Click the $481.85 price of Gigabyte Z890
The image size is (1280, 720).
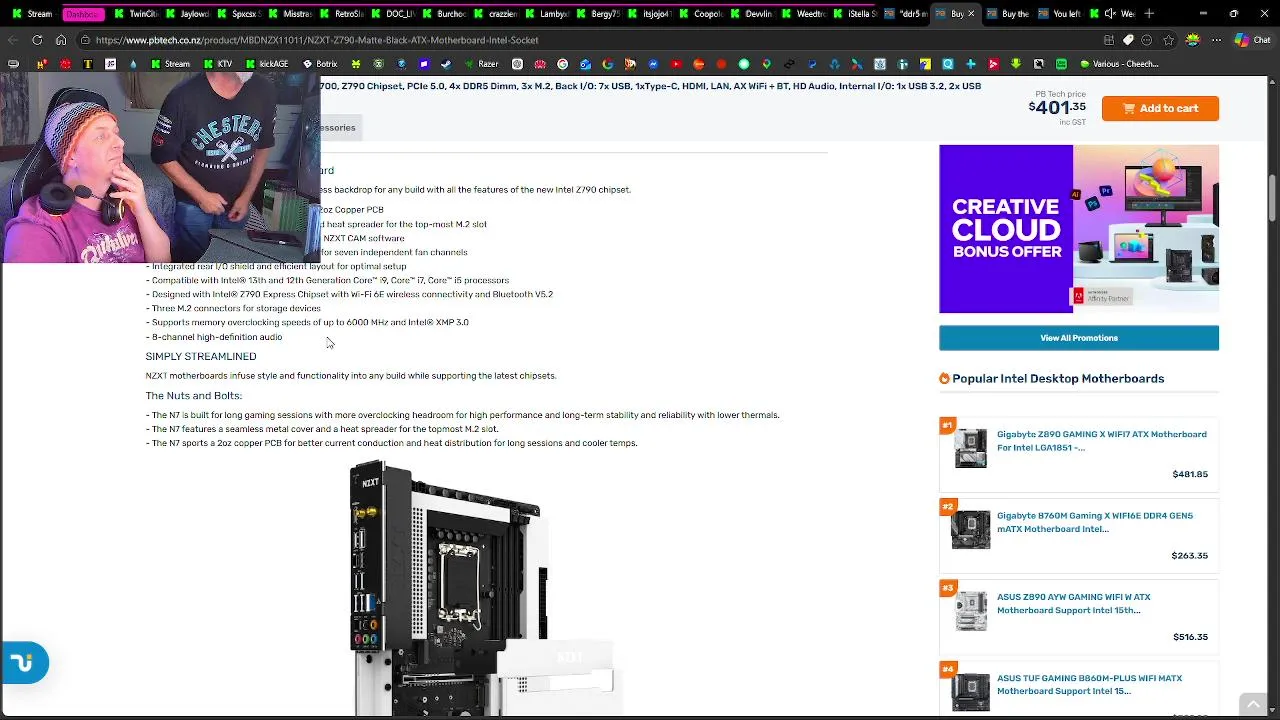click(1190, 474)
